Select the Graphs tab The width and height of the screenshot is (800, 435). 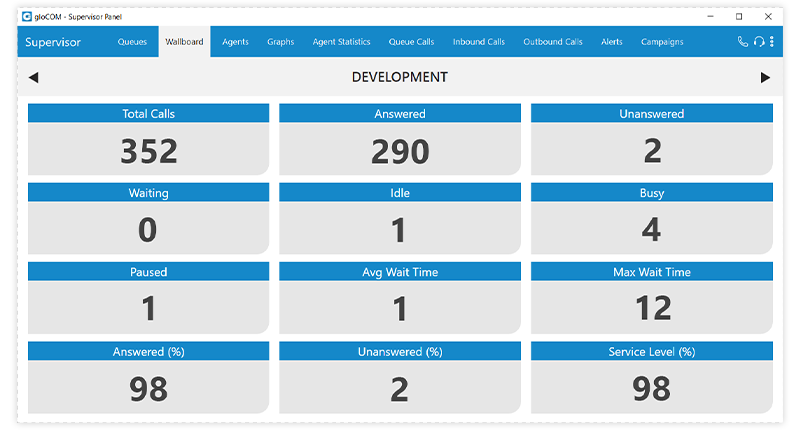tap(280, 42)
